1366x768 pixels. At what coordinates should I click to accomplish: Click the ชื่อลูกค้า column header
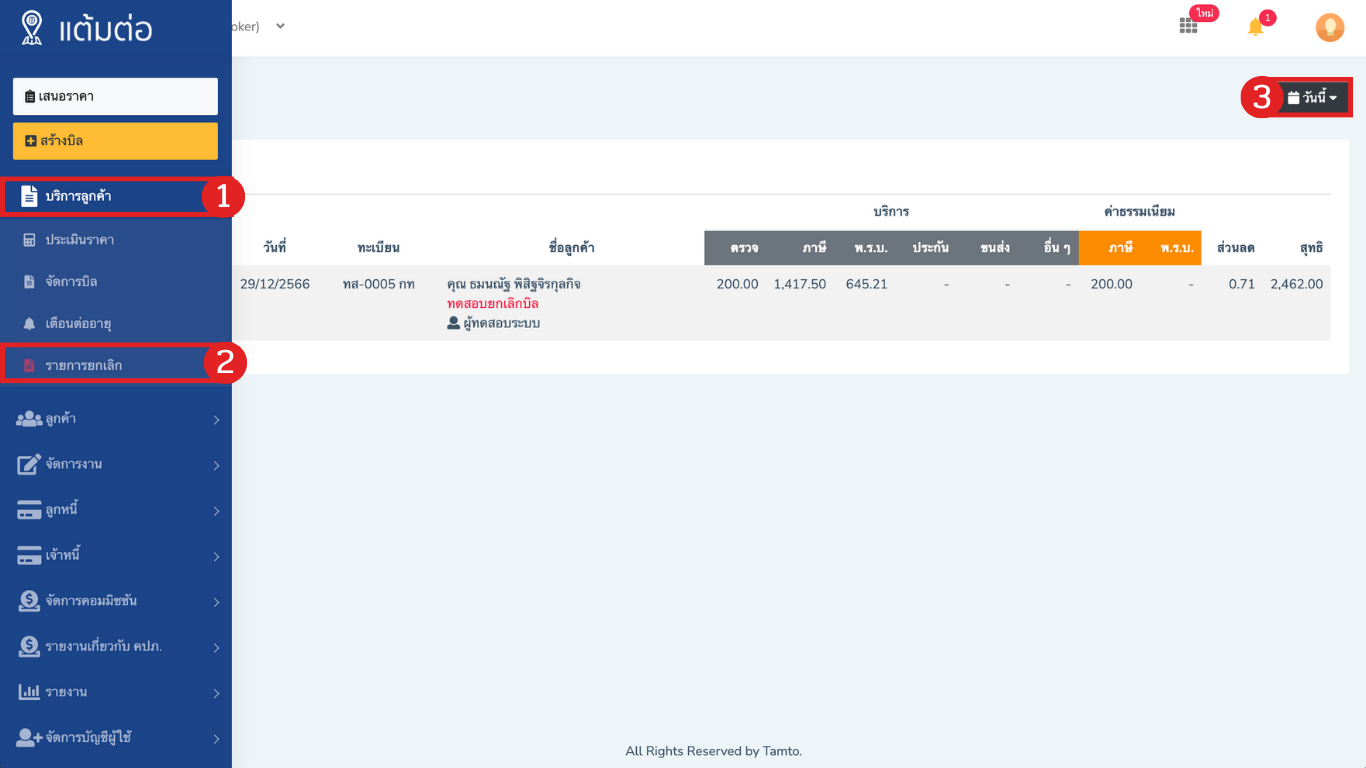[572, 247]
